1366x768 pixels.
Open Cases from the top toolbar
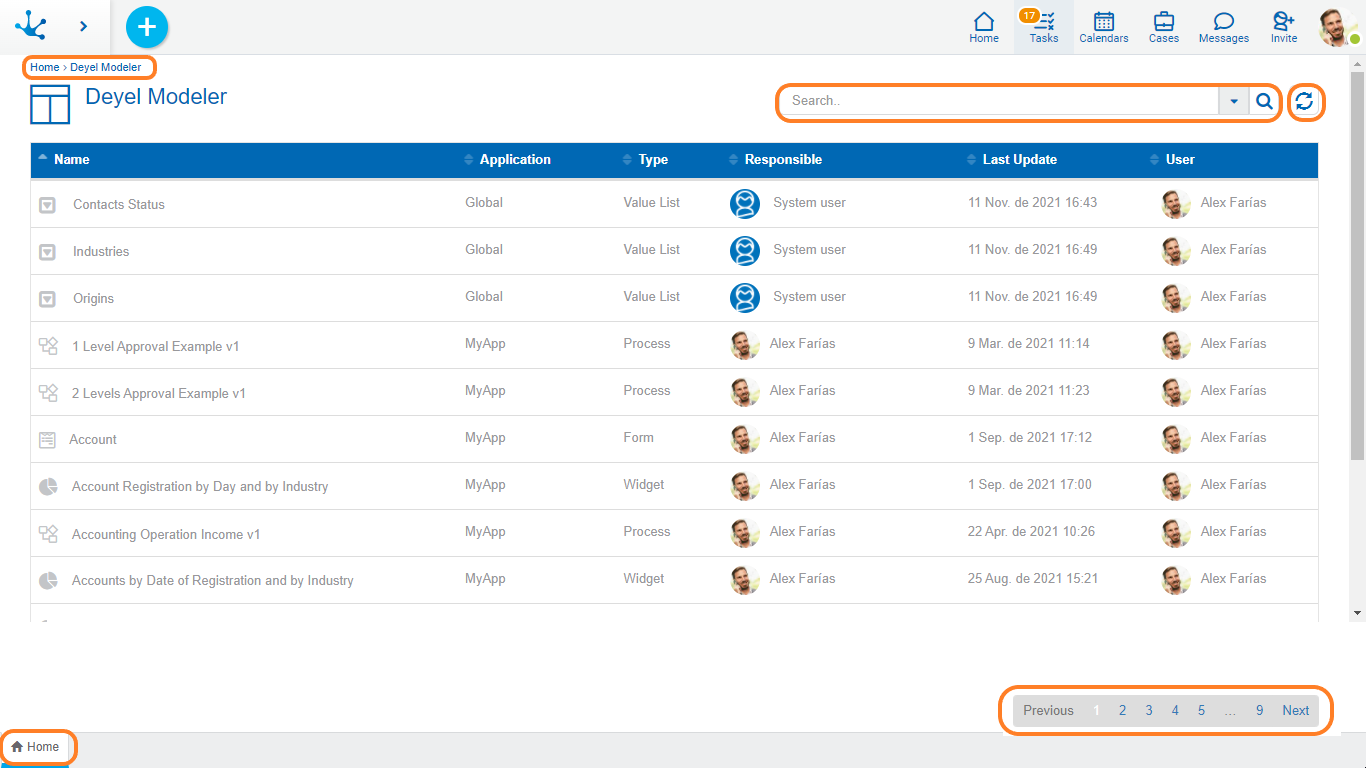pyautogui.click(x=1164, y=28)
